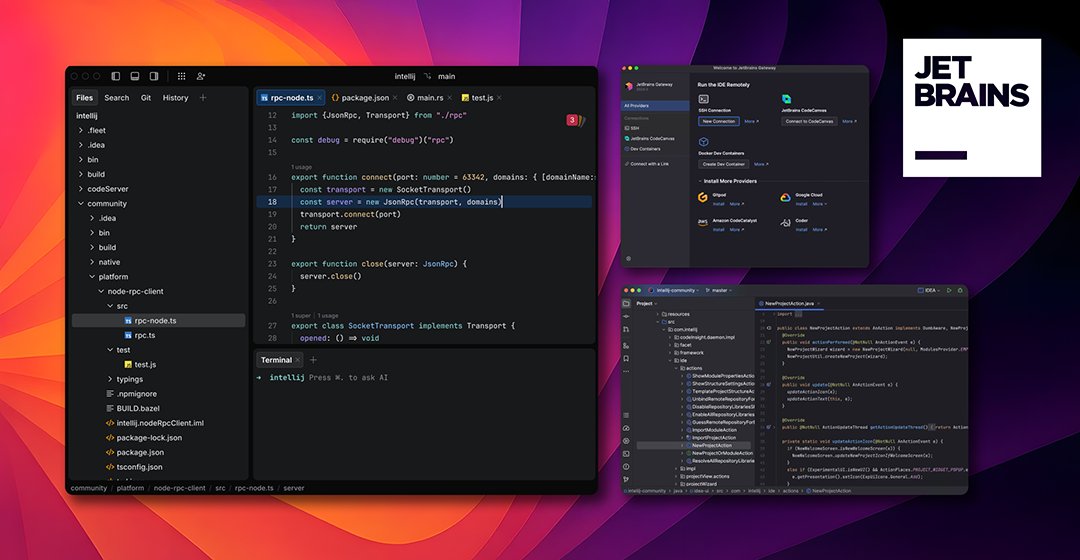Expand the typings folder
1080x560 pixels.
(110, 380)
